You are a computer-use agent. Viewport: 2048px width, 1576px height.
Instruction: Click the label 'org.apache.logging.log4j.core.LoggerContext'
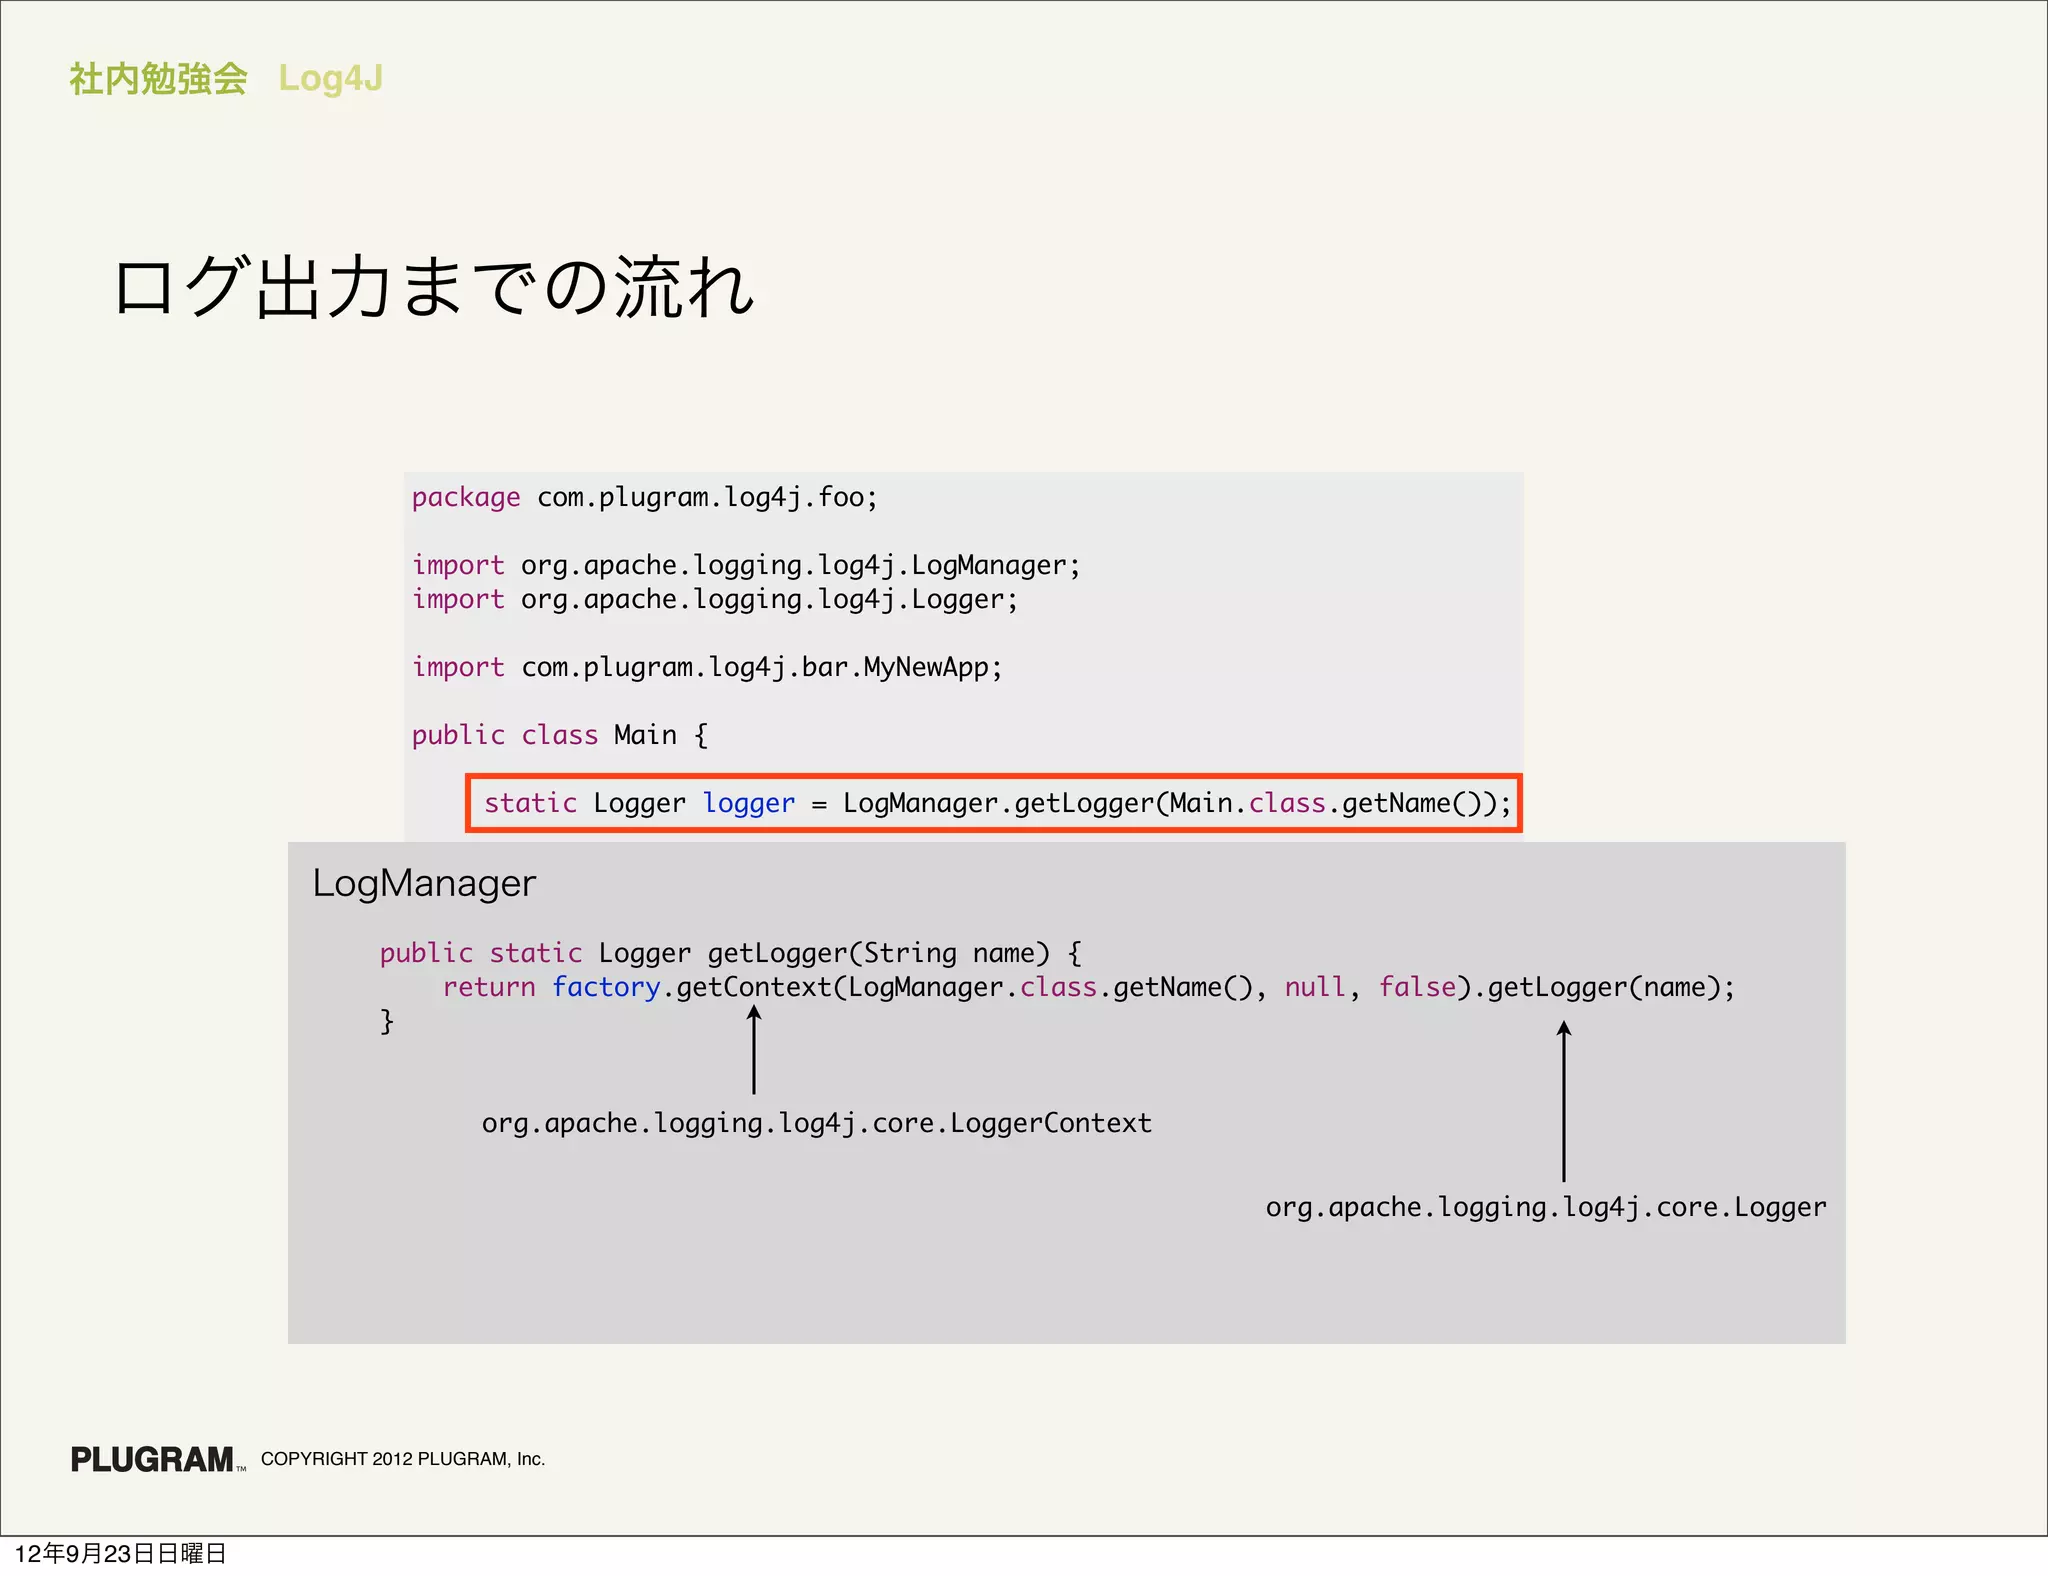[817, 1123]
